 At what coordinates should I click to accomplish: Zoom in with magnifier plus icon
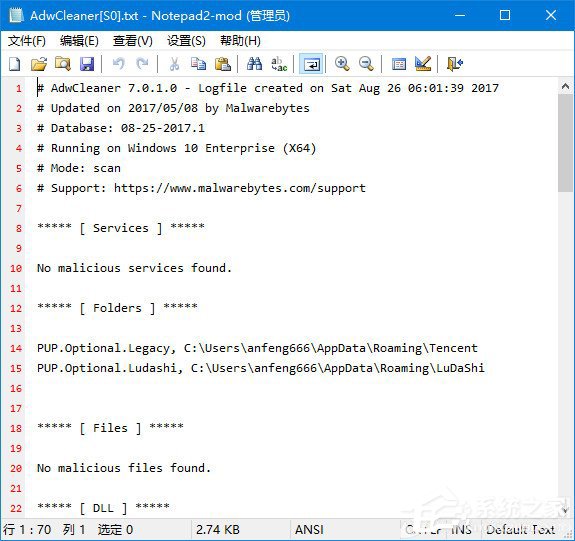342,64
